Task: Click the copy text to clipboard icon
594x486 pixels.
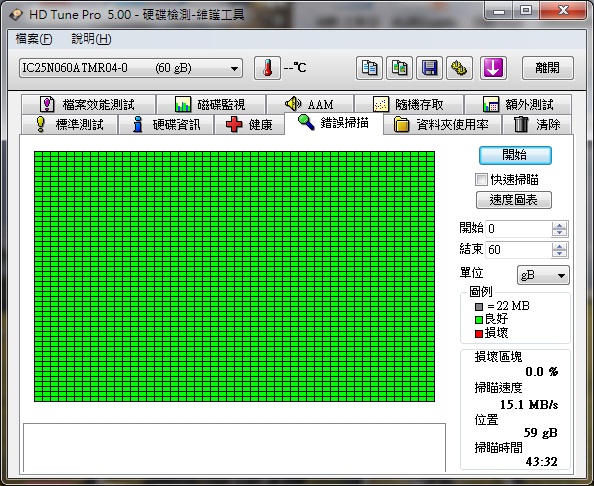Action: [369, 68]
